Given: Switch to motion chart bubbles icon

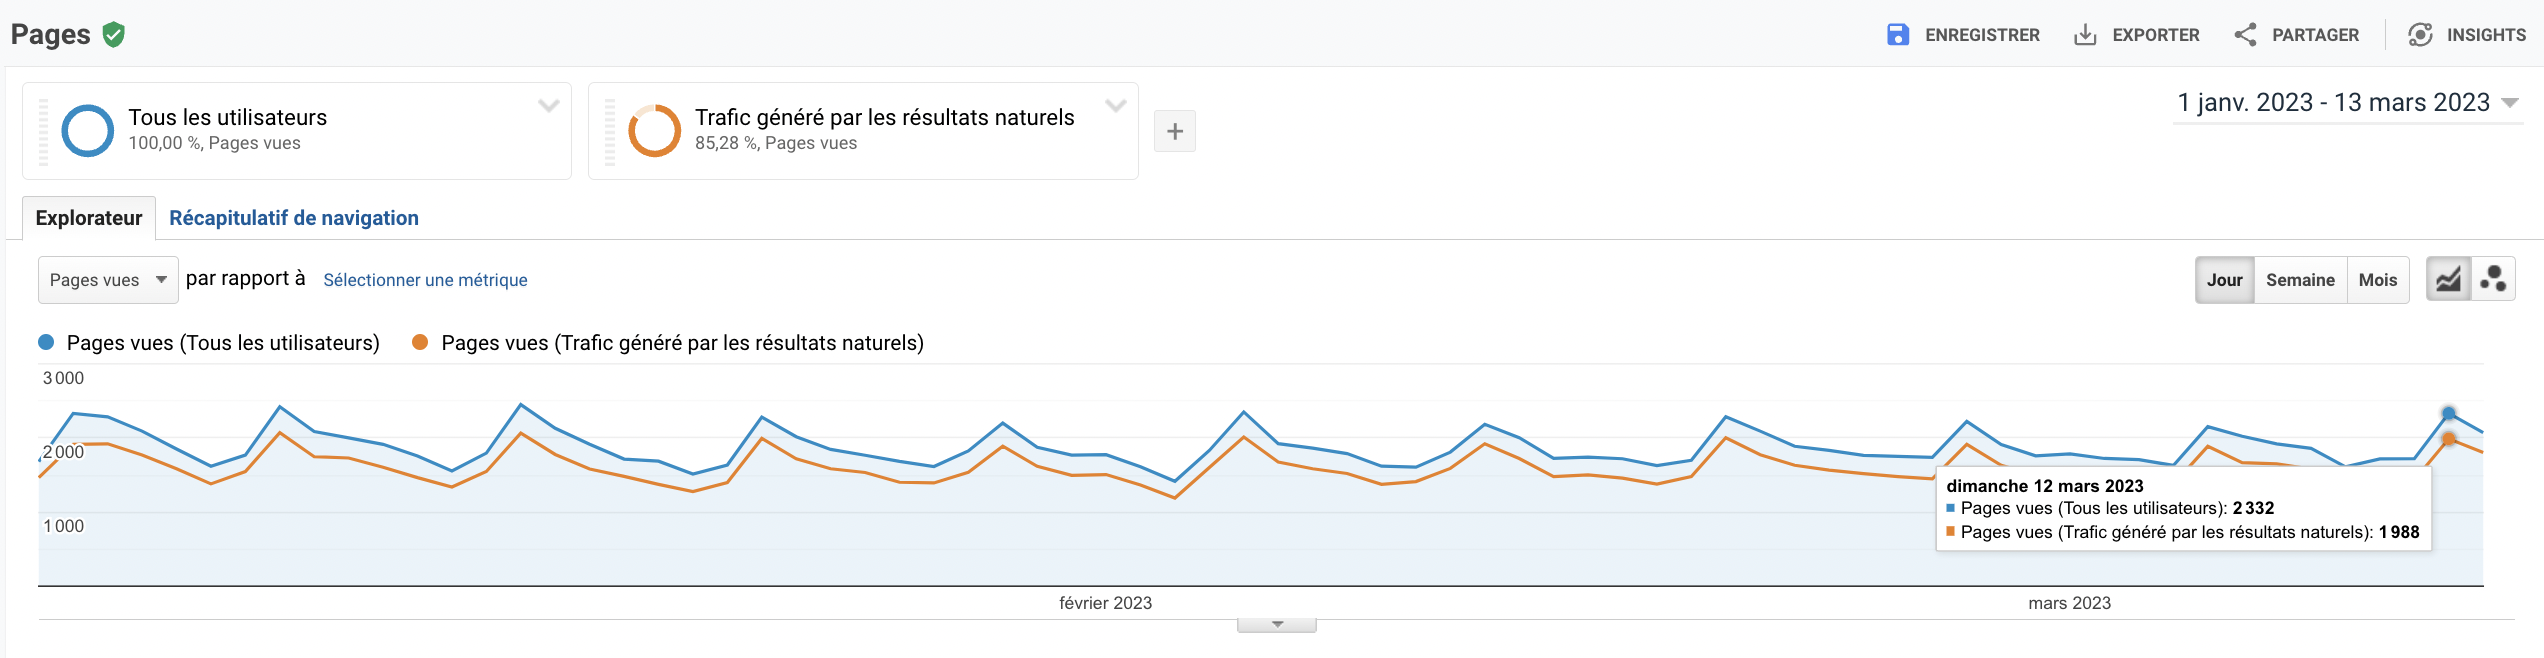Looking at the screenshot, I should (x=2494, y=280).
